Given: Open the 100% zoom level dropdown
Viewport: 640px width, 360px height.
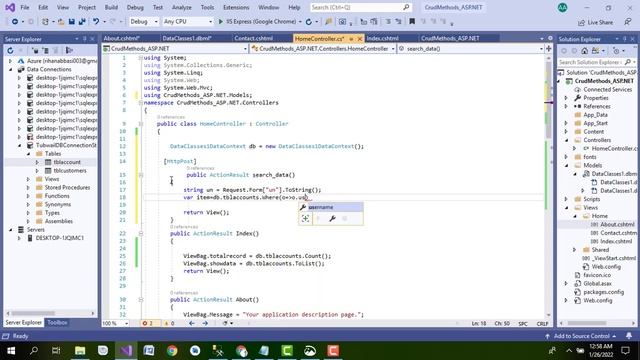Looking at the screenshot, I should point(115,323).
